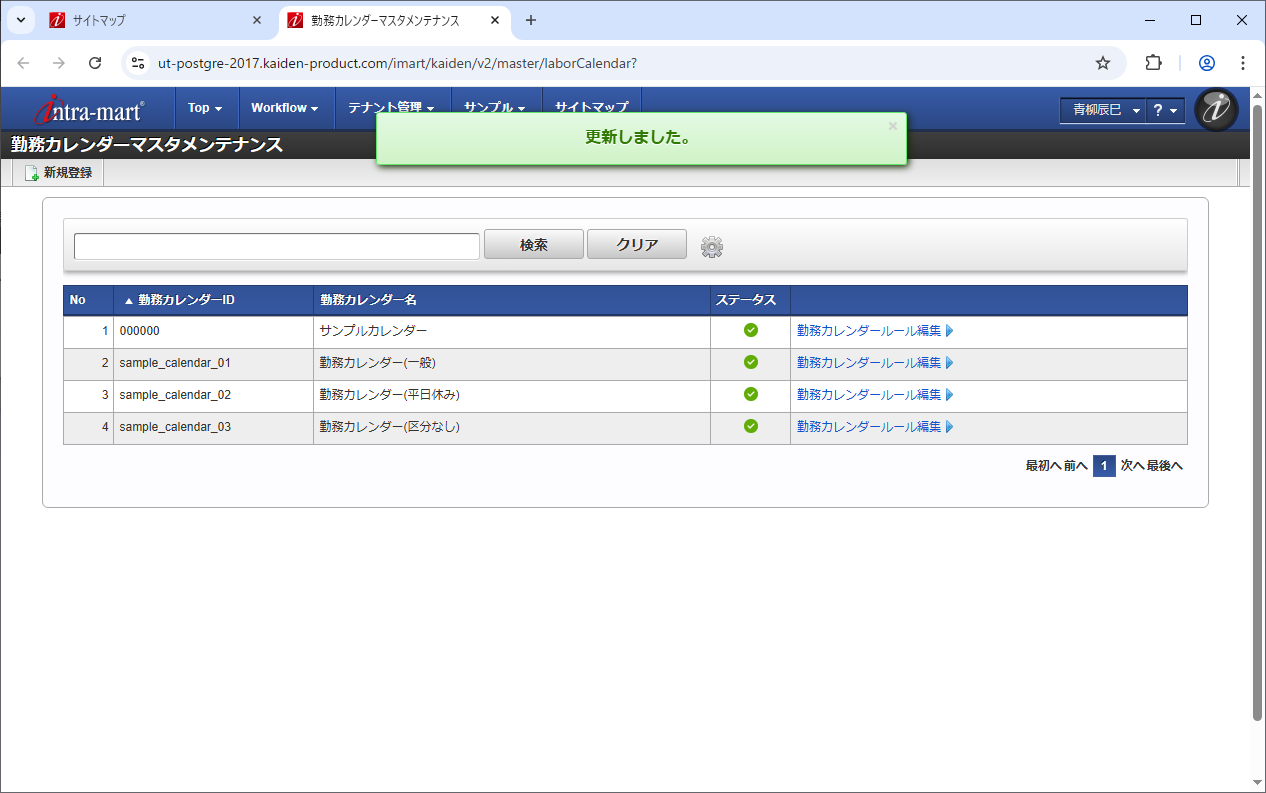Expand the Top dropdown menu
Image resolution: width=1266 pixels, height=793 pixels.
click(x=205, y=108)
